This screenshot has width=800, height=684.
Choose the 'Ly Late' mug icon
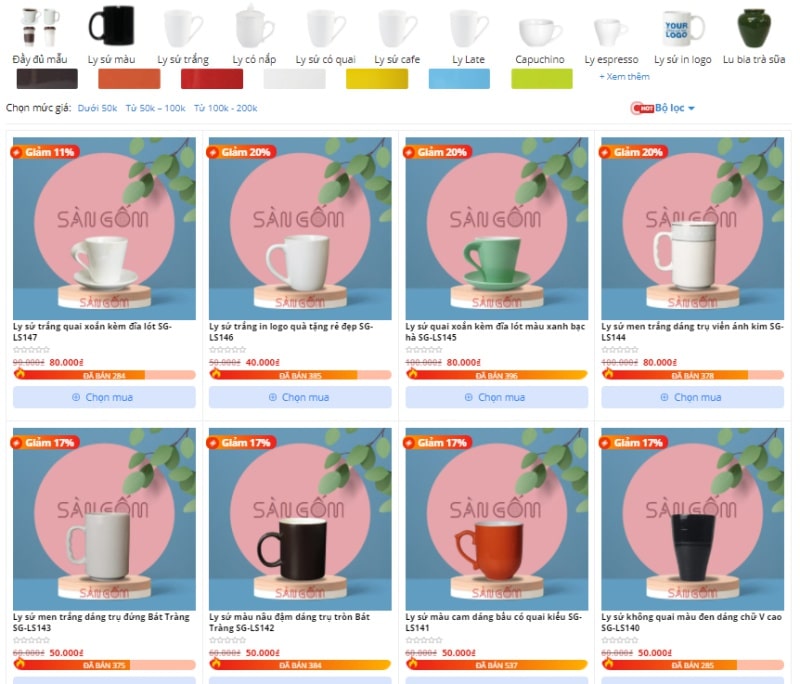pyautogui.click(x=468, y=28)
